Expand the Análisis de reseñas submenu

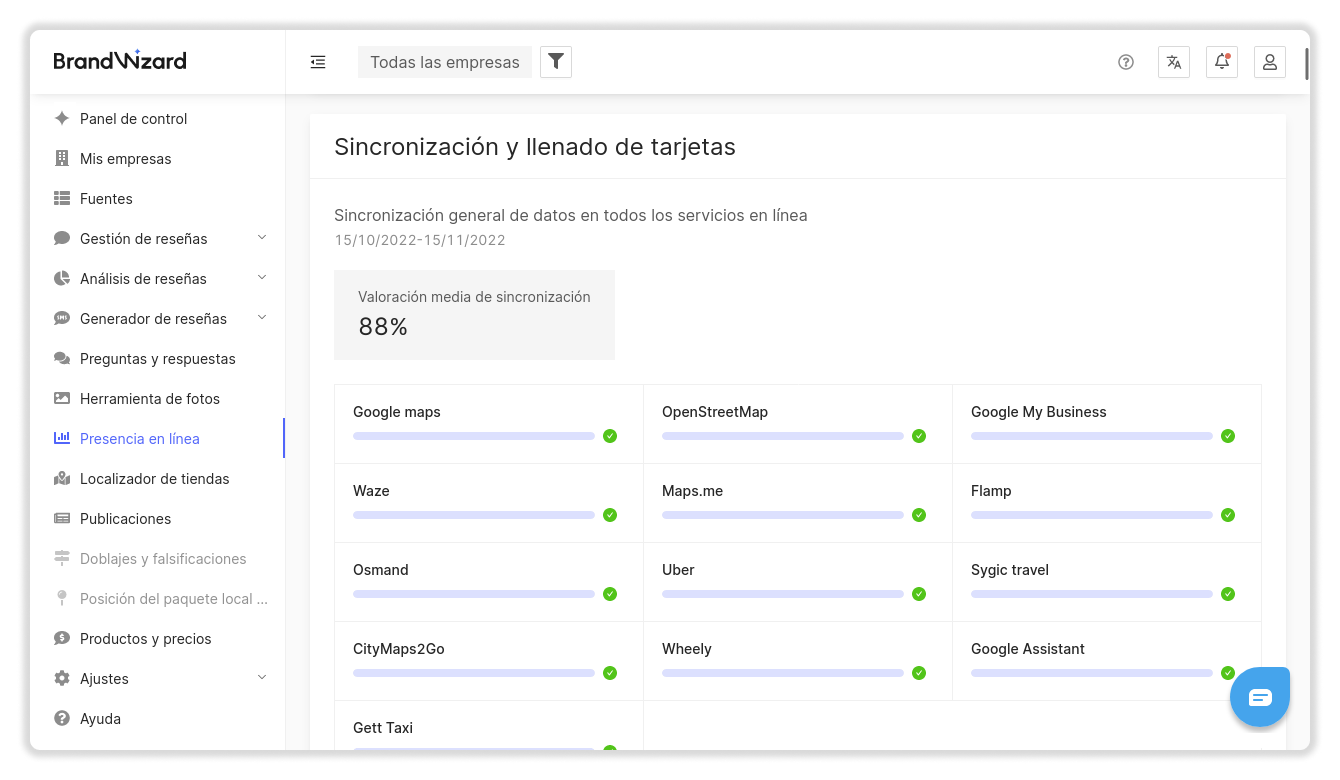point(262,278)
